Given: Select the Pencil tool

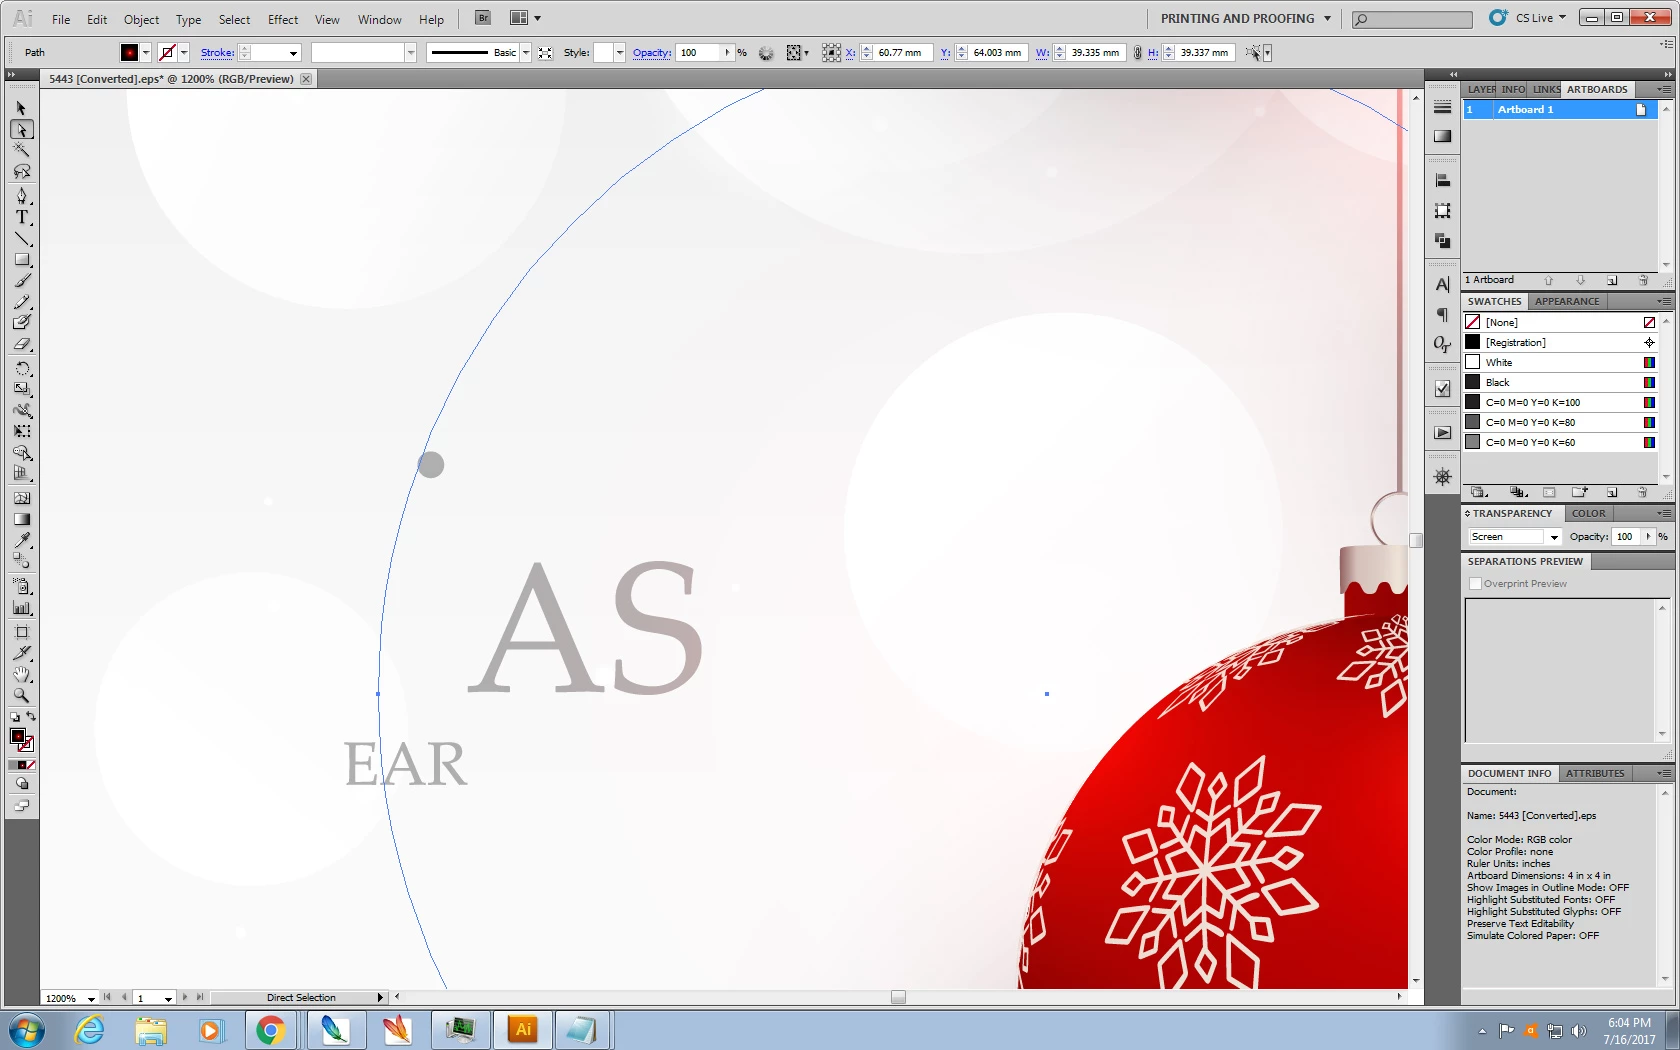Looking at the screenshot, I should pyautogui.click(x=21, y=302).
